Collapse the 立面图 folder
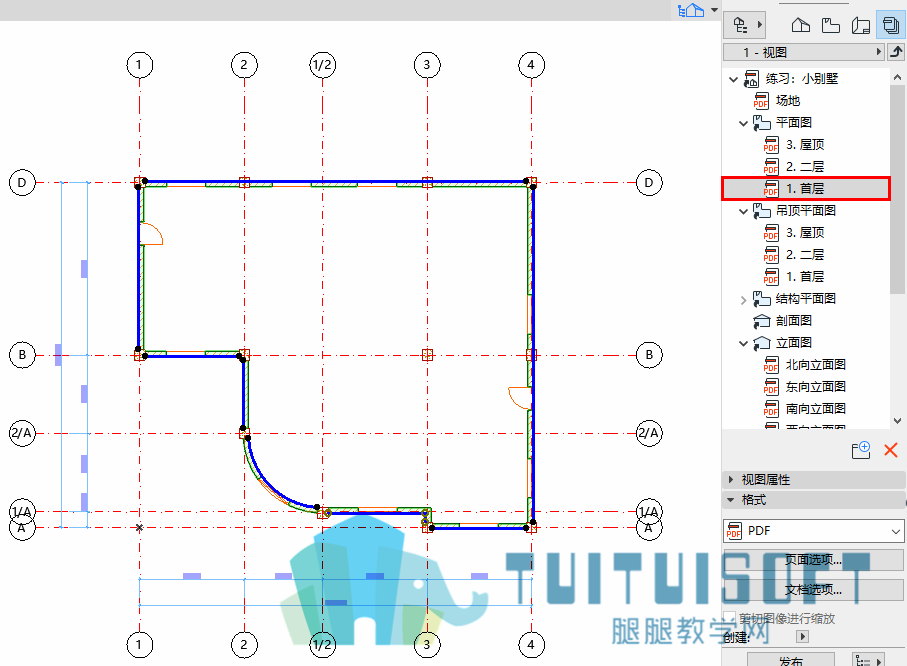907x666 pixels. click(x=743, y=343)
